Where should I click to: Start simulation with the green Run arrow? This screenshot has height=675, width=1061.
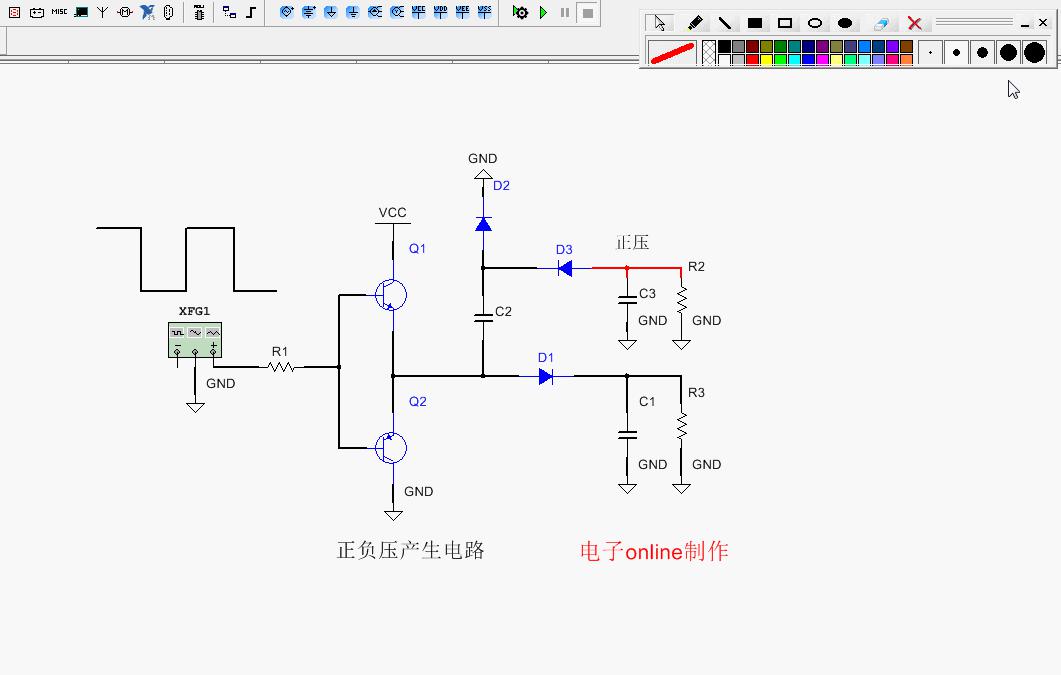543,13
